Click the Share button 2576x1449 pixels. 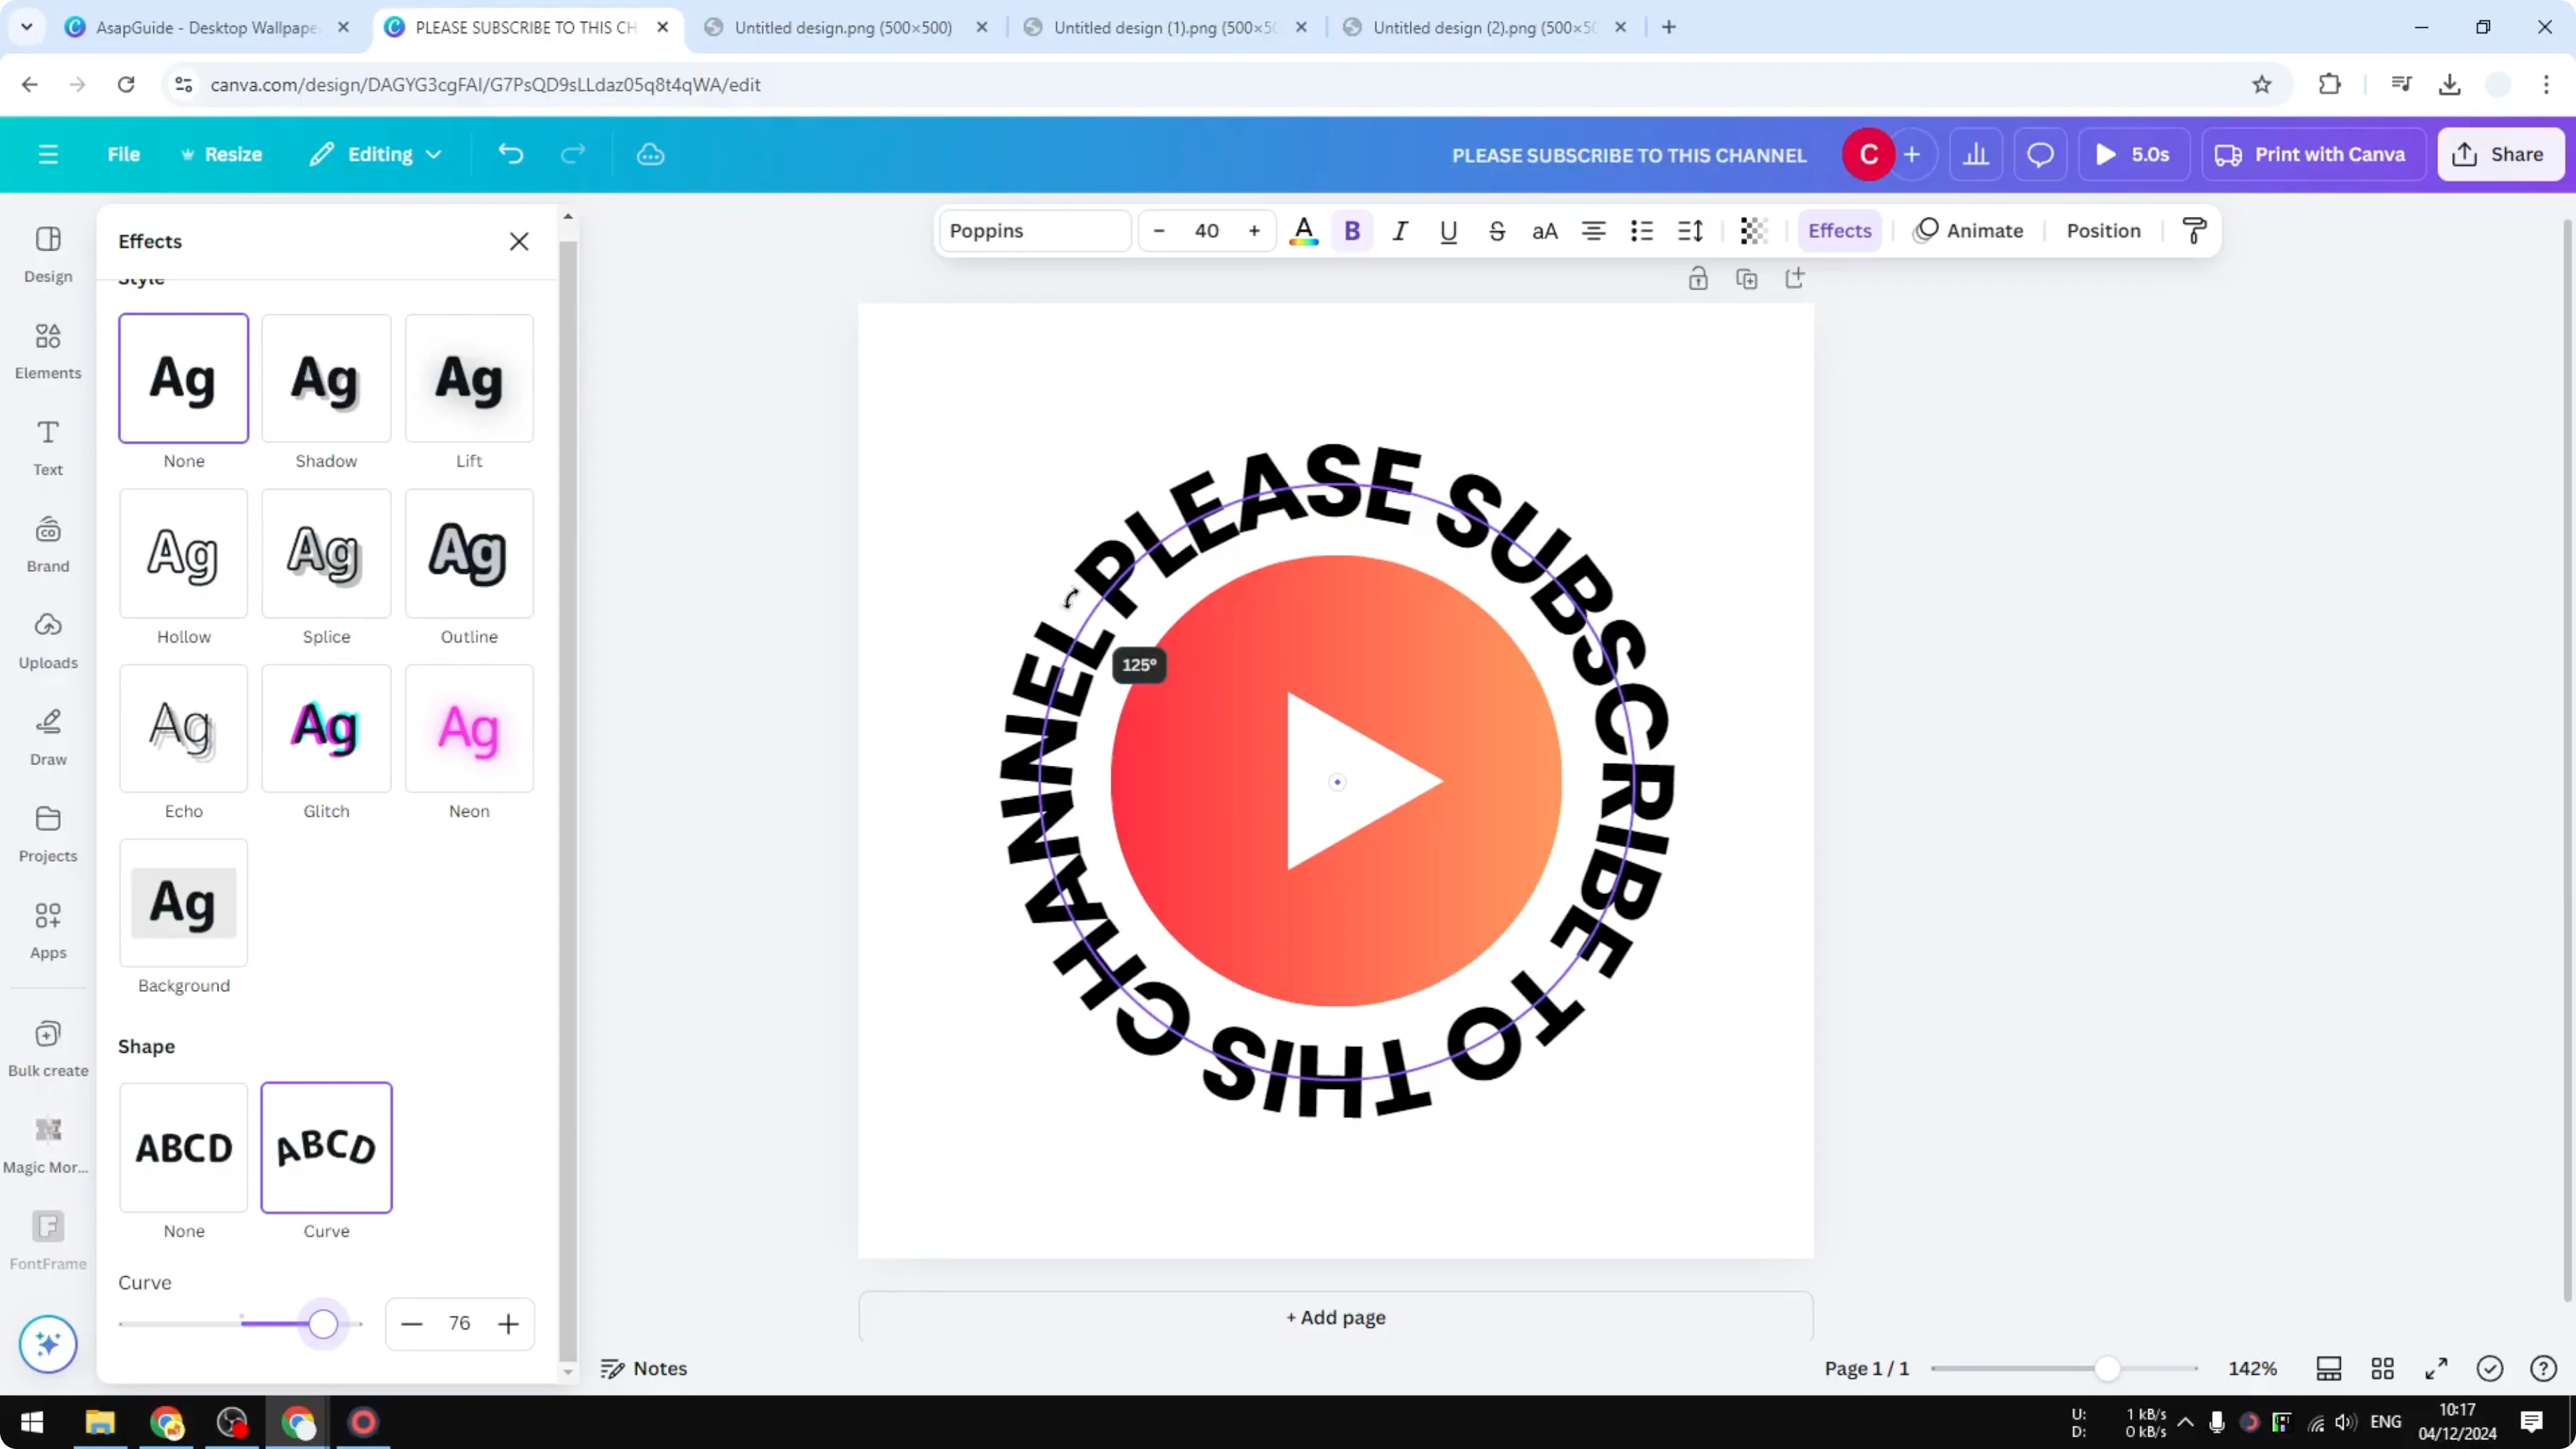(x=2500, y=154)
